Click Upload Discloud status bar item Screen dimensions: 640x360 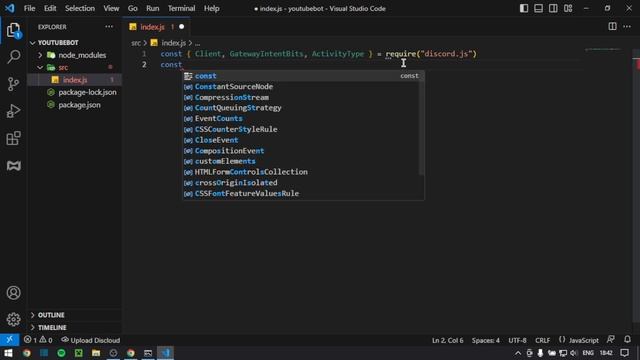pyautogui.click(x=91, y=340)
